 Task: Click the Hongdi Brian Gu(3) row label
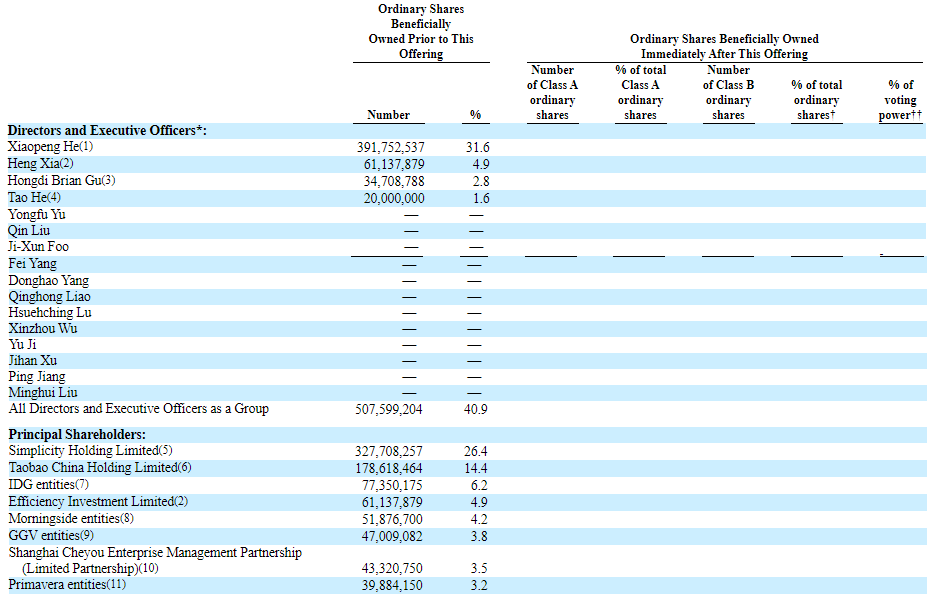coord(62,180)
